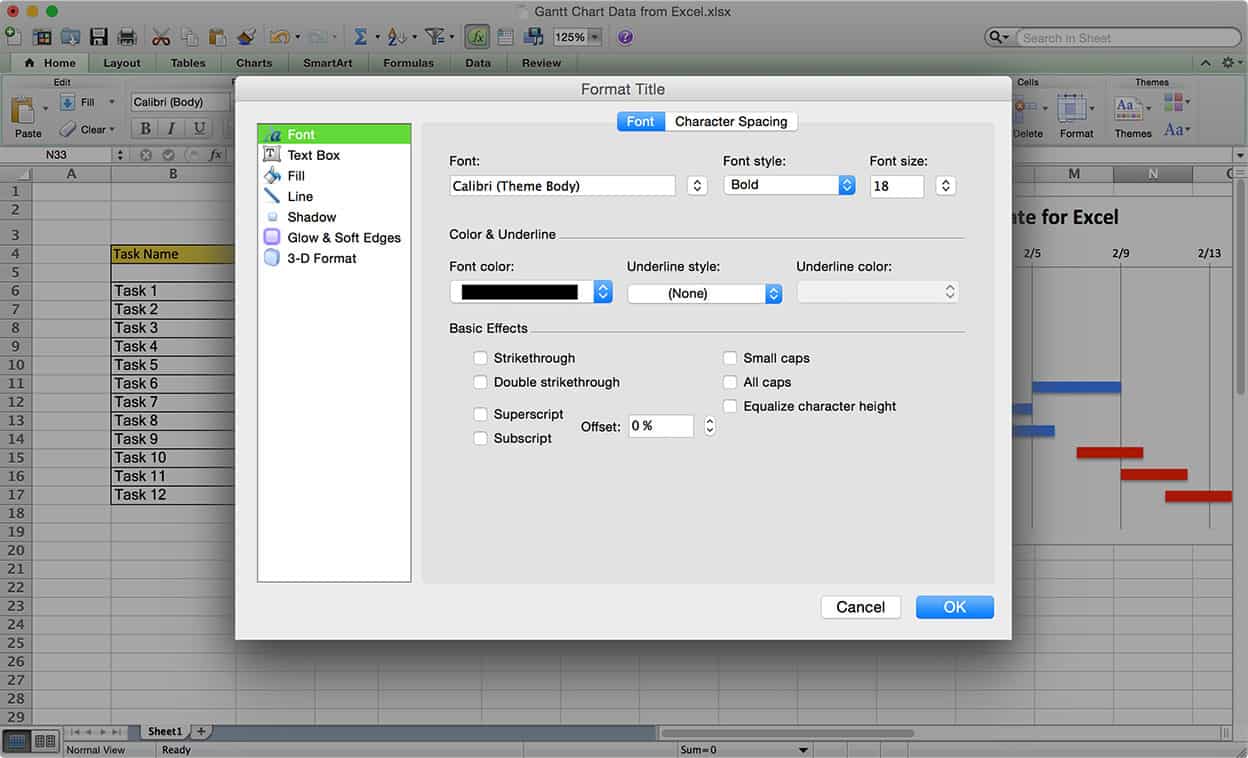Viewport: 1248px width, 758px height.
Task: Click the Font size input field
Action: point(896,186)
